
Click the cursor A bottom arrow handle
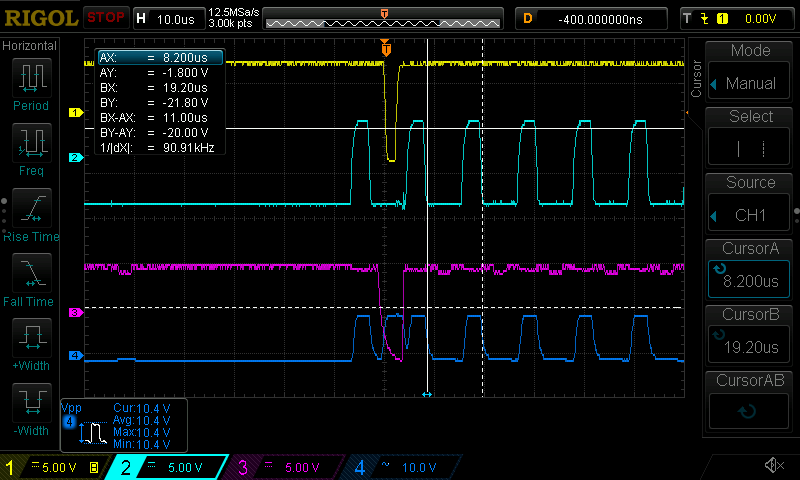coord(427,394)
